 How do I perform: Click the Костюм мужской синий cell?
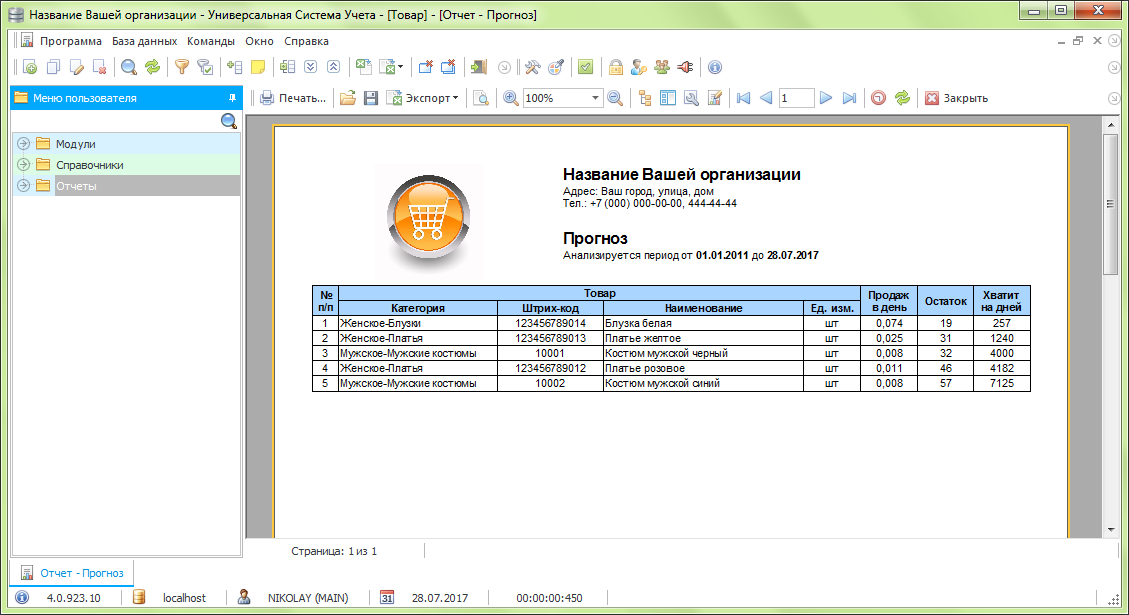point(703,383)
